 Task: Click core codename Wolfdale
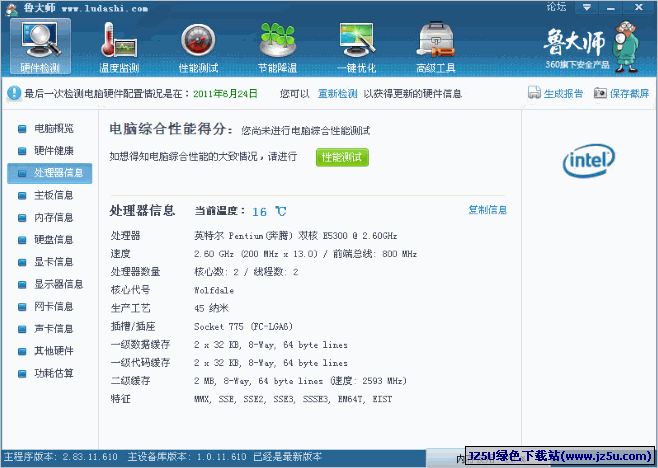point(214,290)
